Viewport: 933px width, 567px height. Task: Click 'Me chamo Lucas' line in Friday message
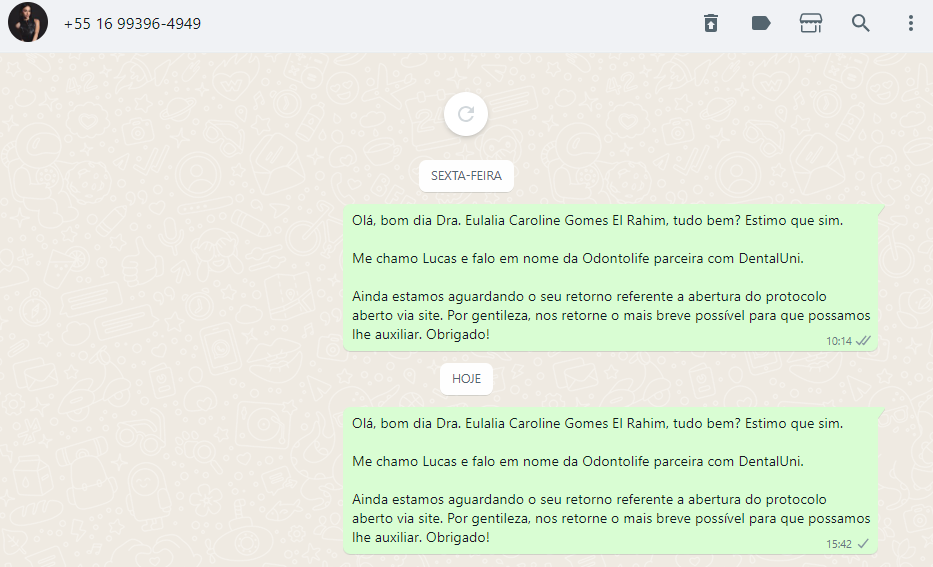click(578, 259)
